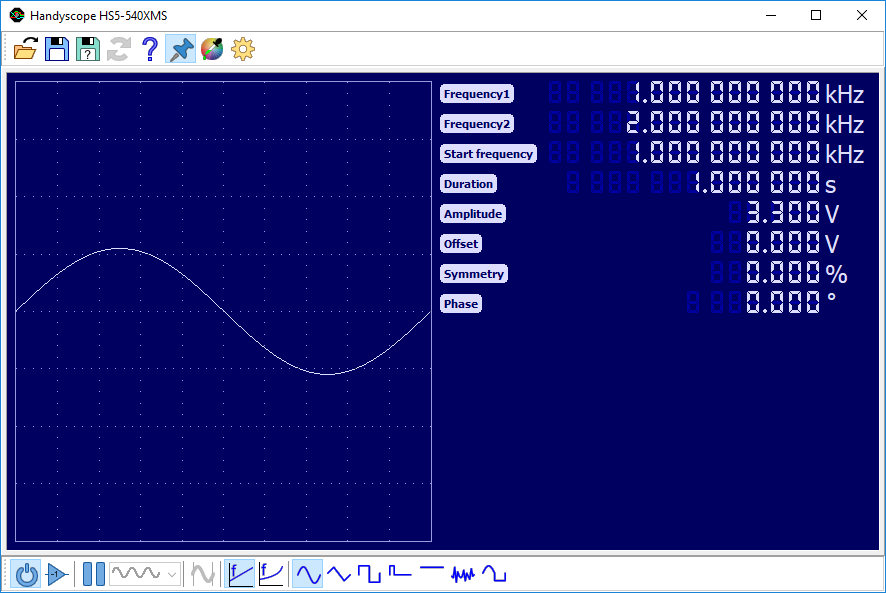Screen dimensions: 886x593
Task: Save settings with the blue floppy disk icon
Action: (57, 48)
